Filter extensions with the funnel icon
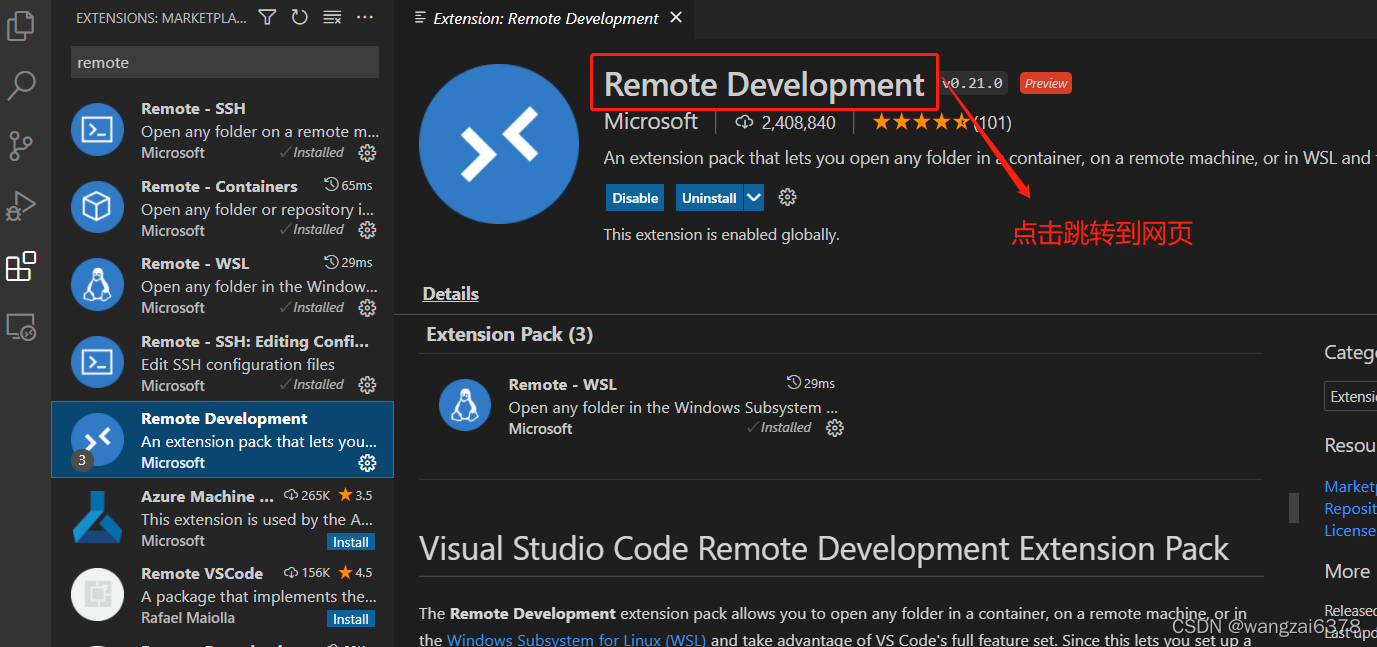This screenshot has height=647, width=1377. [267, 17]
